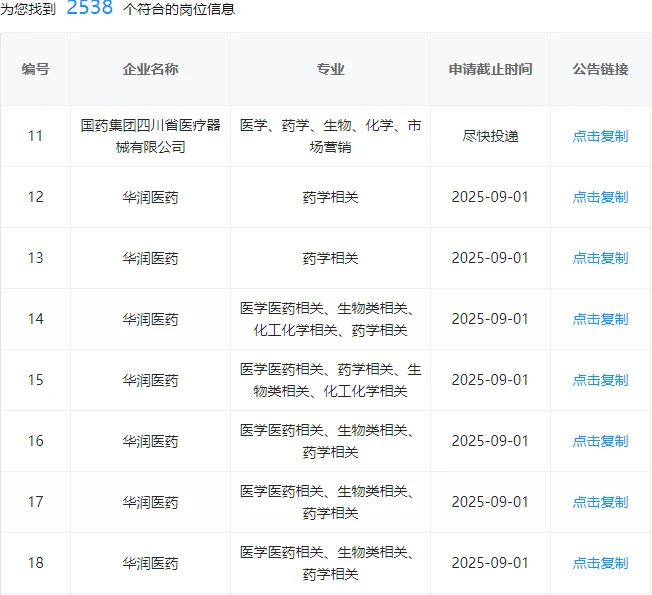Click the 华润医药 cell in row 16
This screenshot has width=652, height=595.
[151, 441]
